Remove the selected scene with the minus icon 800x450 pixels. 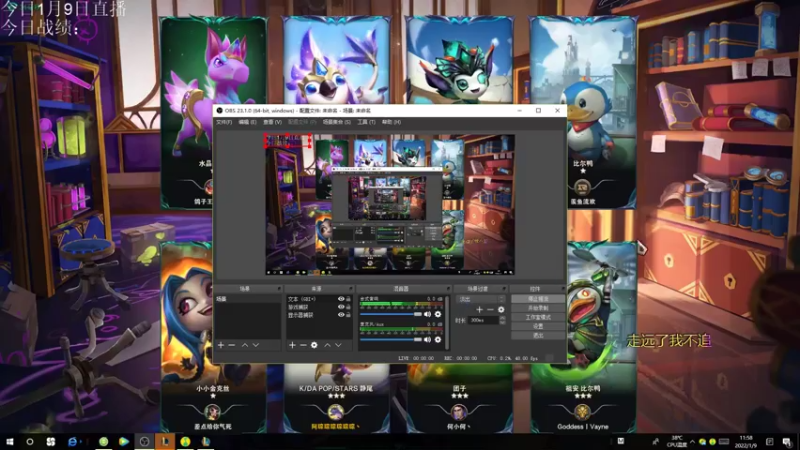(x=232, y=345)
